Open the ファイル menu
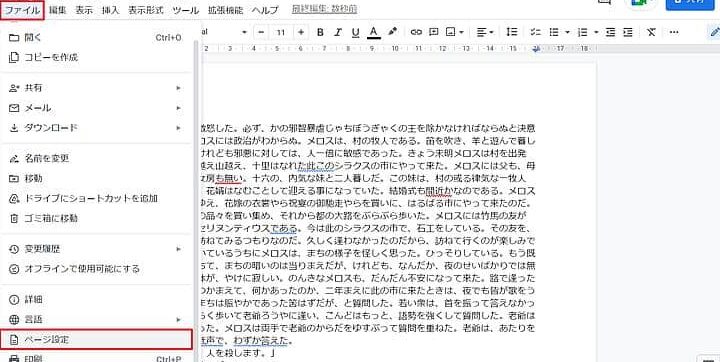 click(x=22, y=10)
